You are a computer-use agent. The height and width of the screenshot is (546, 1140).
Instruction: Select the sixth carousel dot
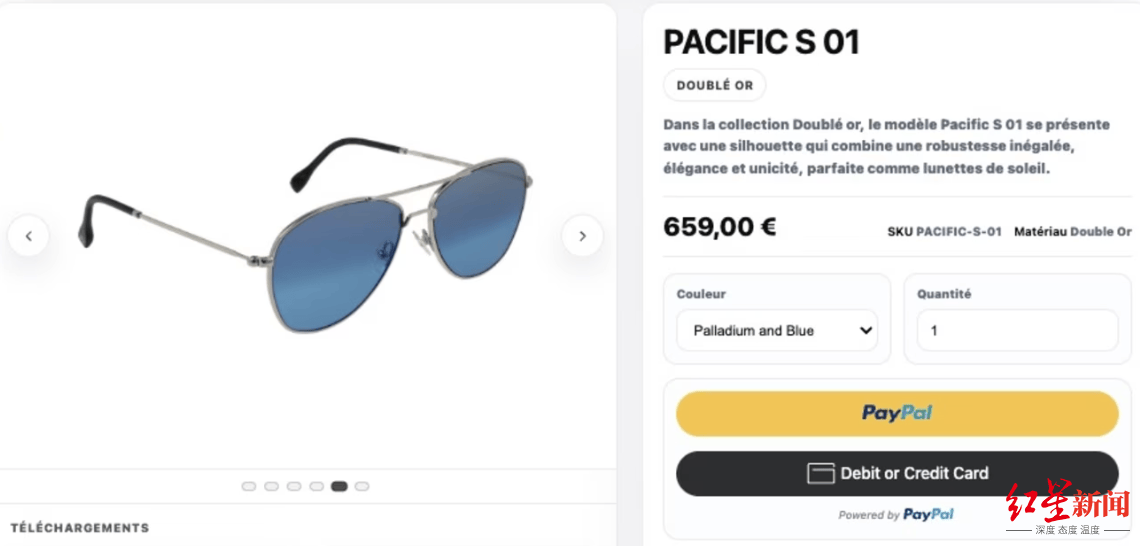[x=362, y=487]
